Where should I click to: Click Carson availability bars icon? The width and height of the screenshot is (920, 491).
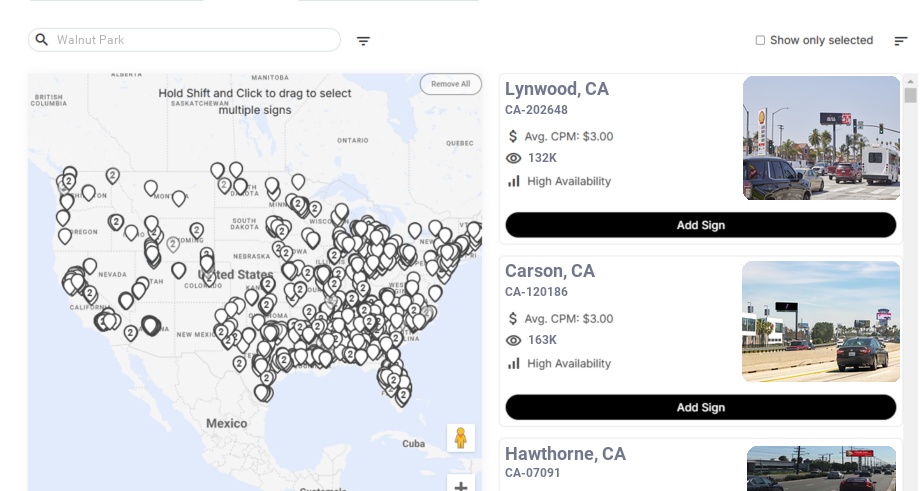click(x=514, y=363)
